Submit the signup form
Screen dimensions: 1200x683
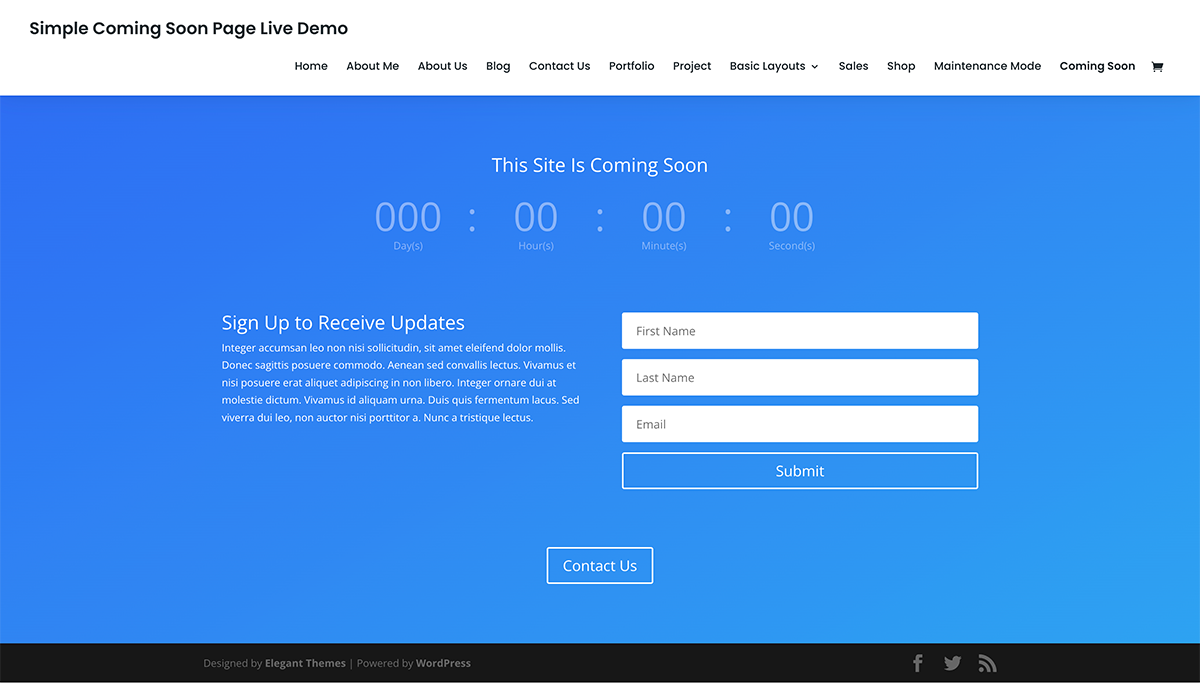(x=800, y=471)
